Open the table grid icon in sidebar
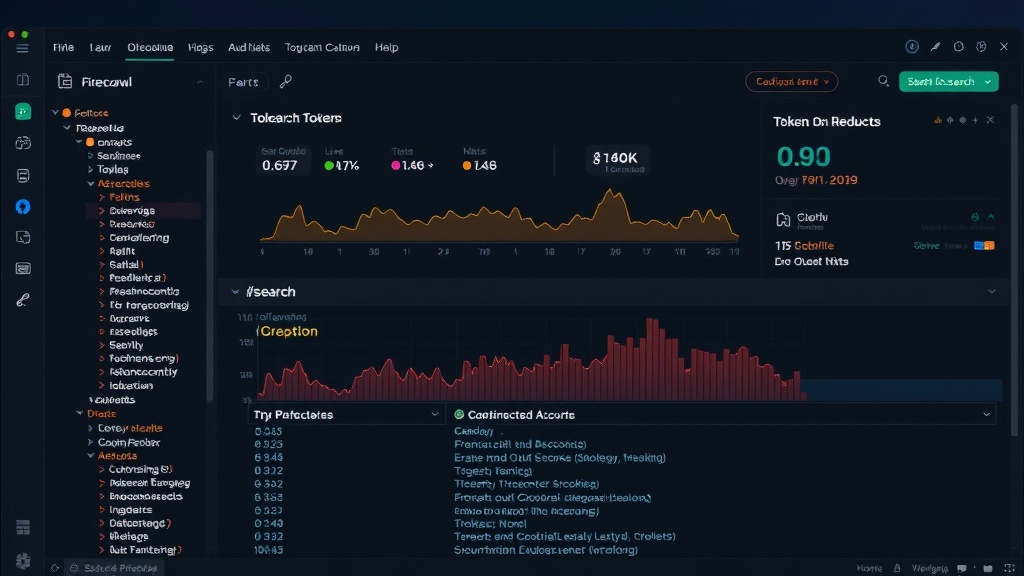 coord(23,527)
